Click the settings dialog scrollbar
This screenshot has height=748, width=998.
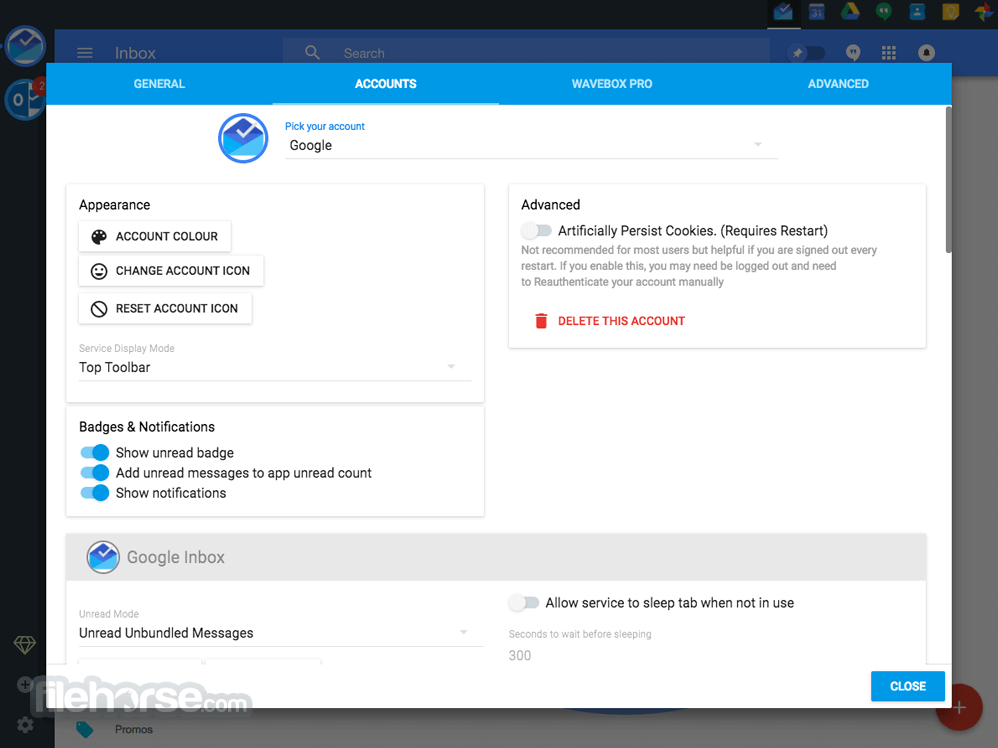pyautogui.click(x=948, y=180)
